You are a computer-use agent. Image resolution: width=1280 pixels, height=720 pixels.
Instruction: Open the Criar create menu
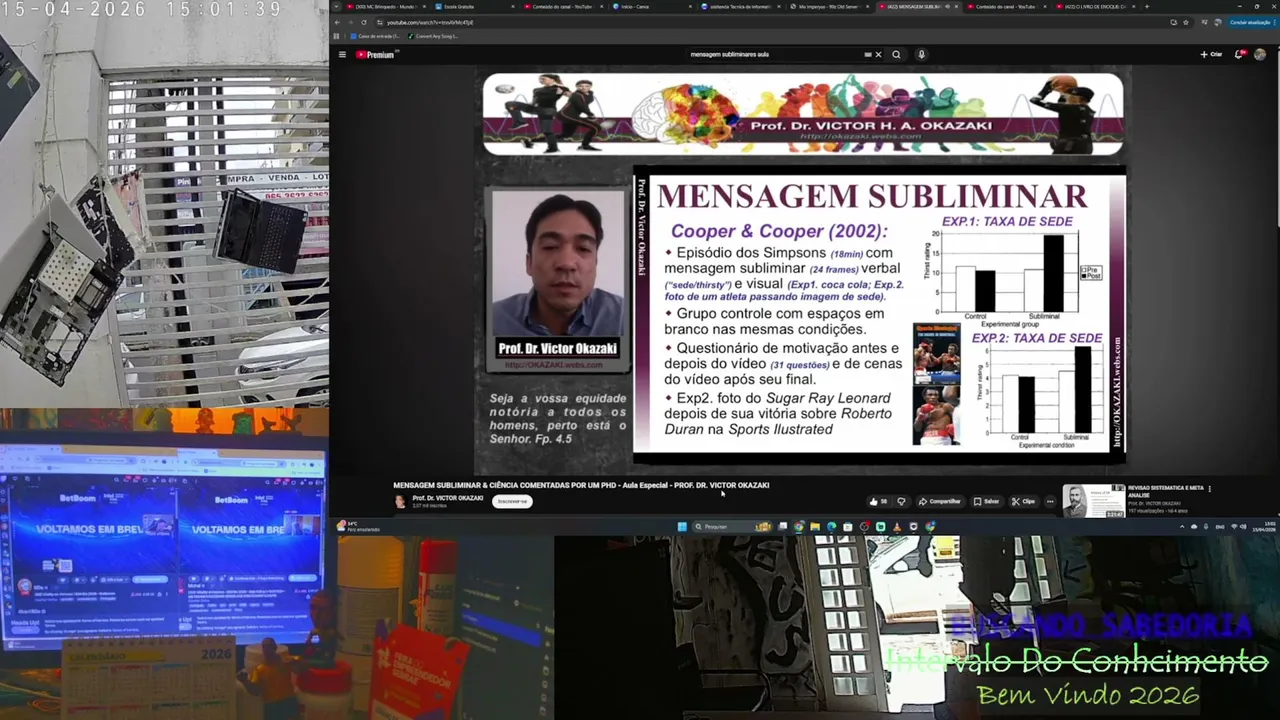[1211, 55]
